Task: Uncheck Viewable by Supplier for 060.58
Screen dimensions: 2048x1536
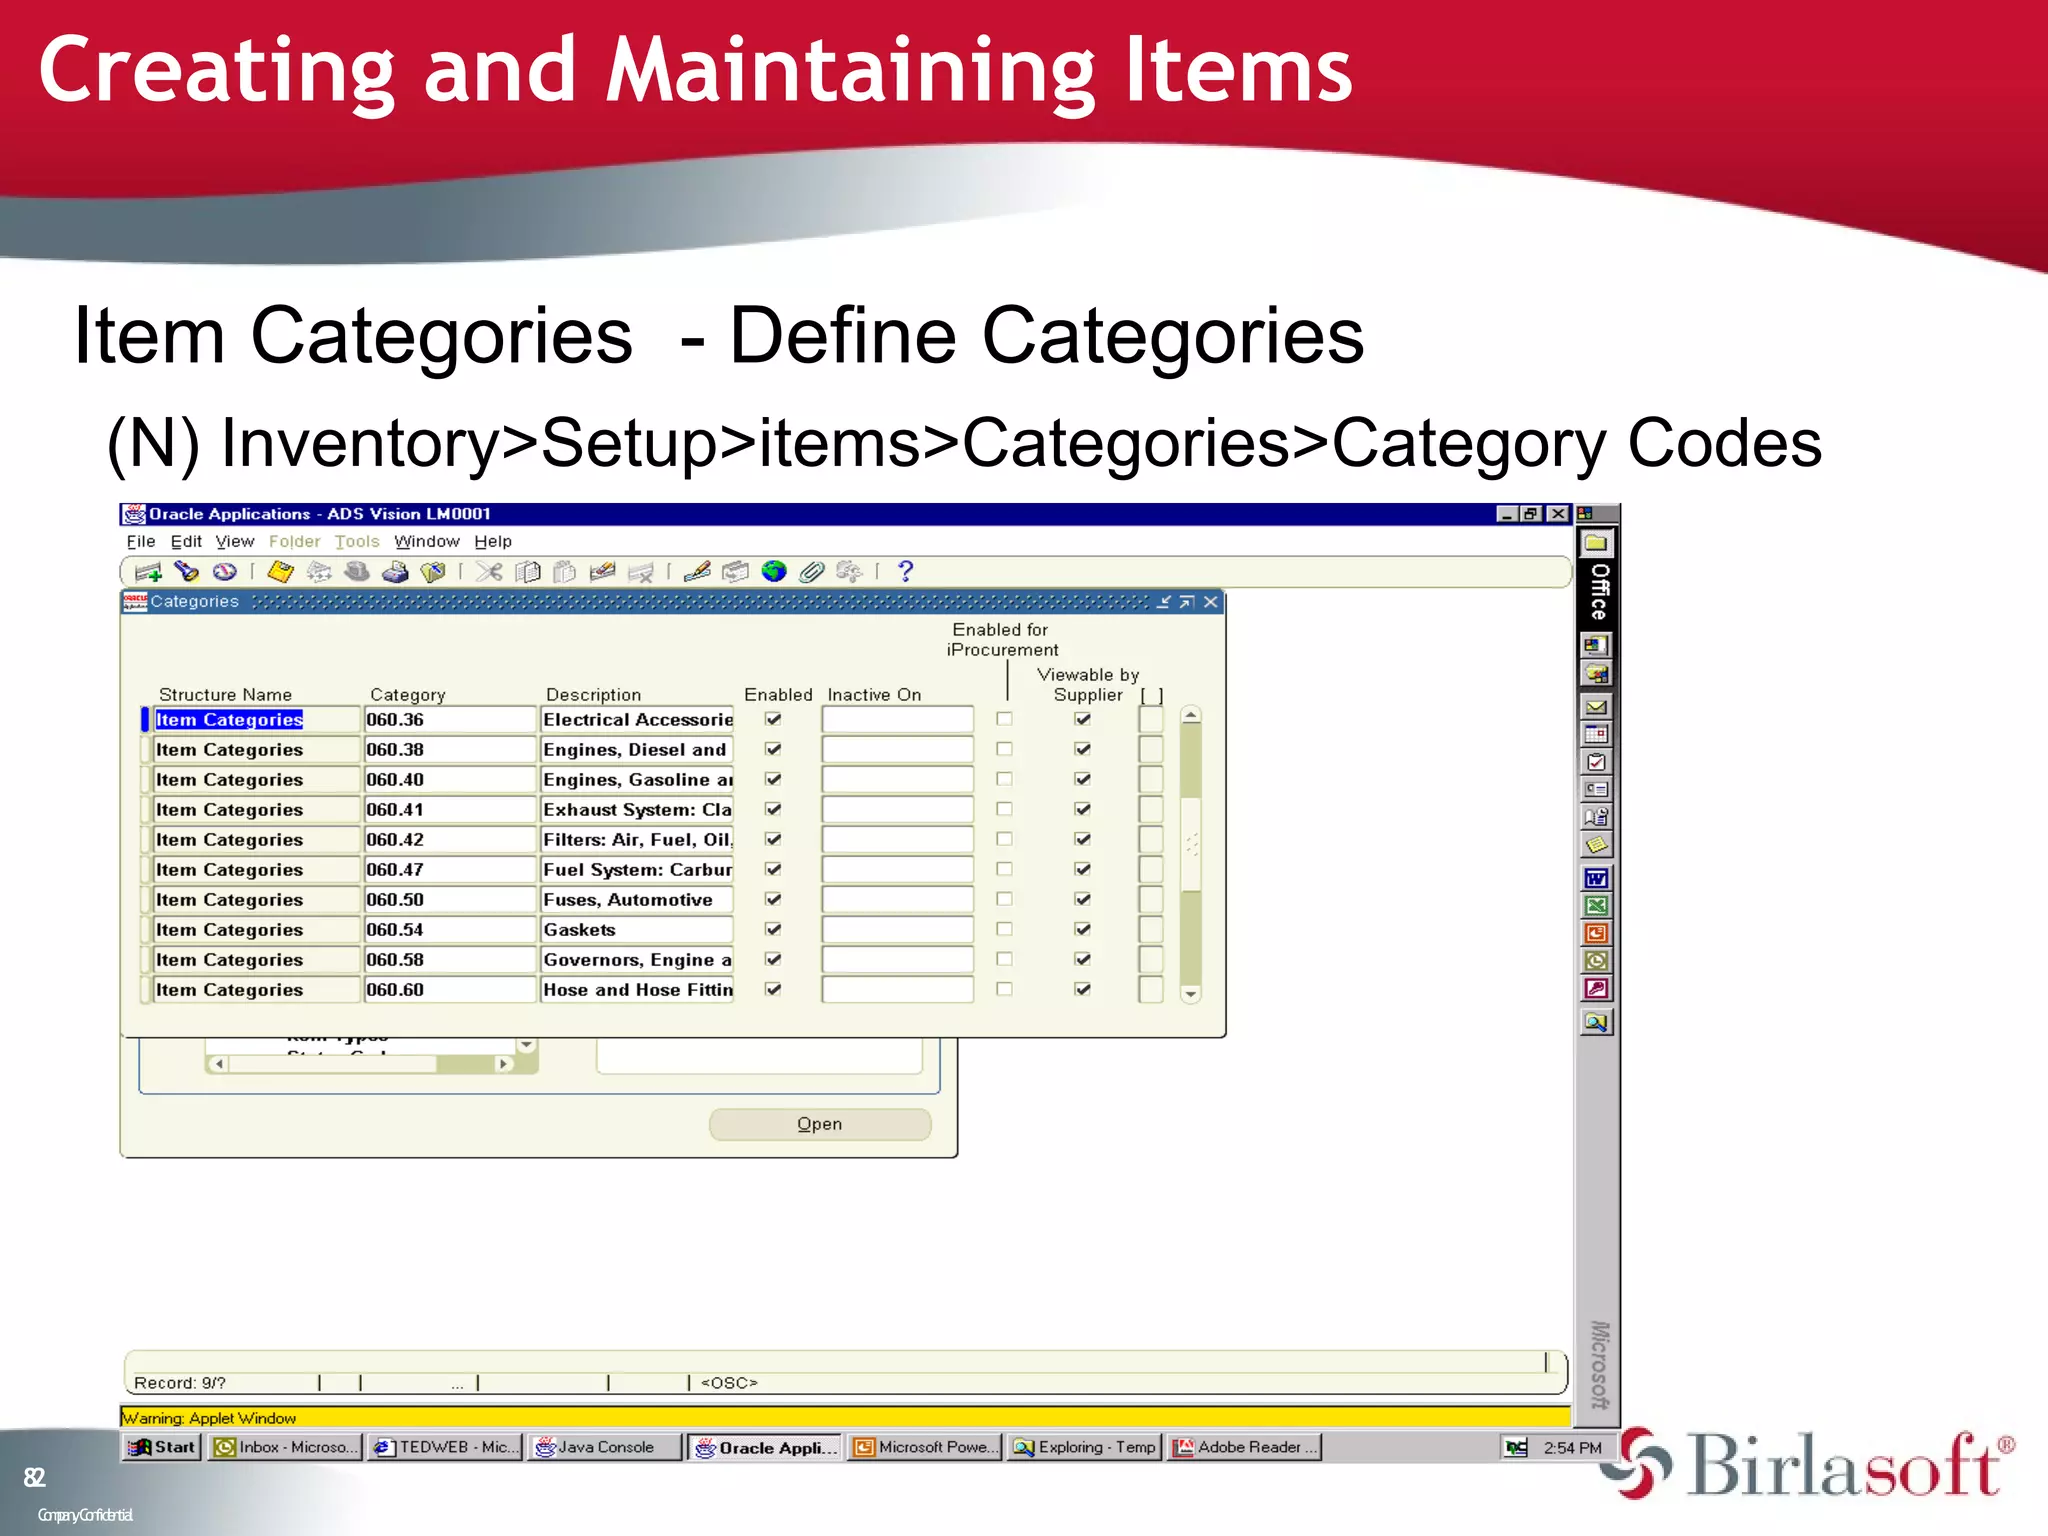Action: tap(1082, 959)
